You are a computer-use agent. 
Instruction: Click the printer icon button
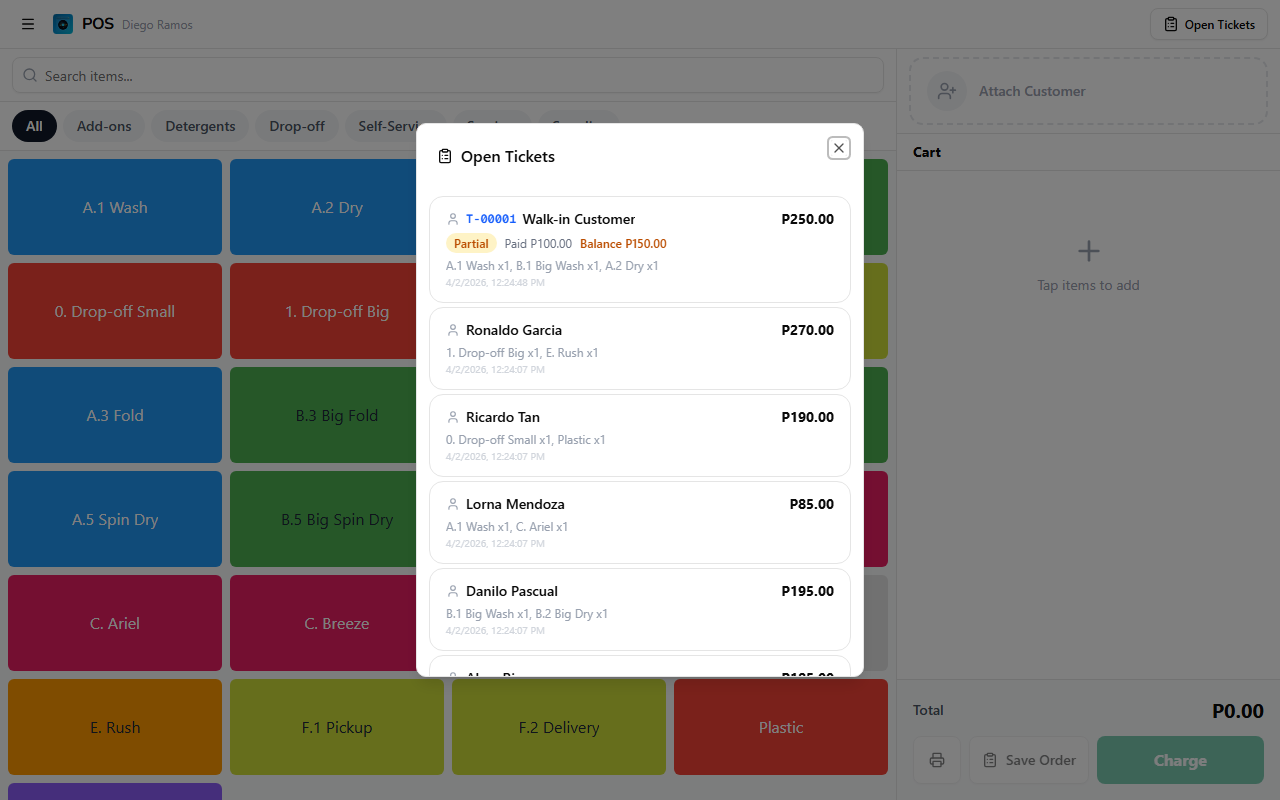click(x=937, y=760)
